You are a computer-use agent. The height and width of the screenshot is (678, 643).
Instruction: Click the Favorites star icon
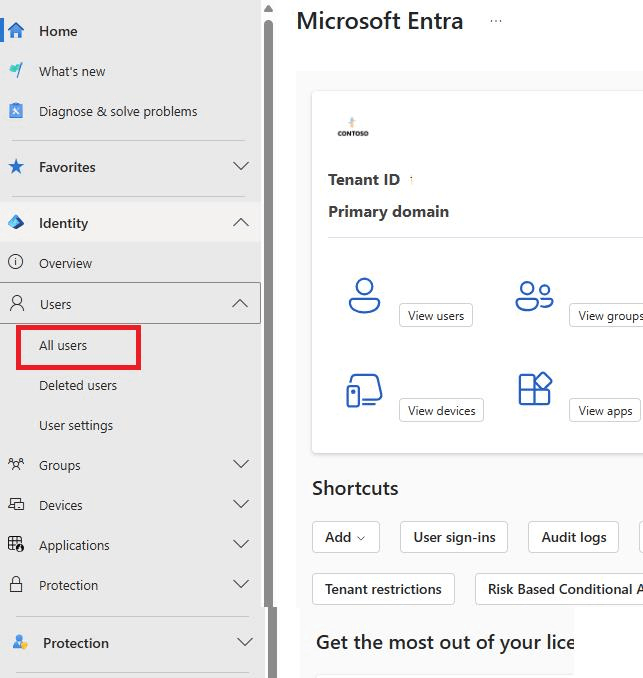tap(16, 166)
